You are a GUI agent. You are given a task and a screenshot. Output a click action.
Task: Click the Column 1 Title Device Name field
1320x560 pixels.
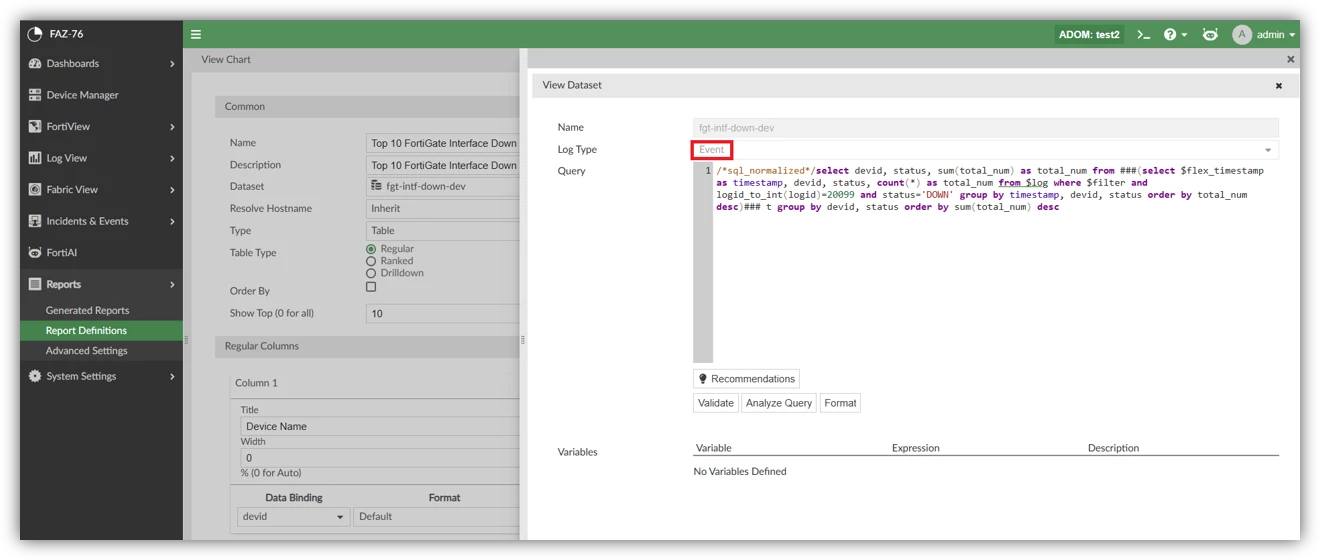(x=380, y=426)
